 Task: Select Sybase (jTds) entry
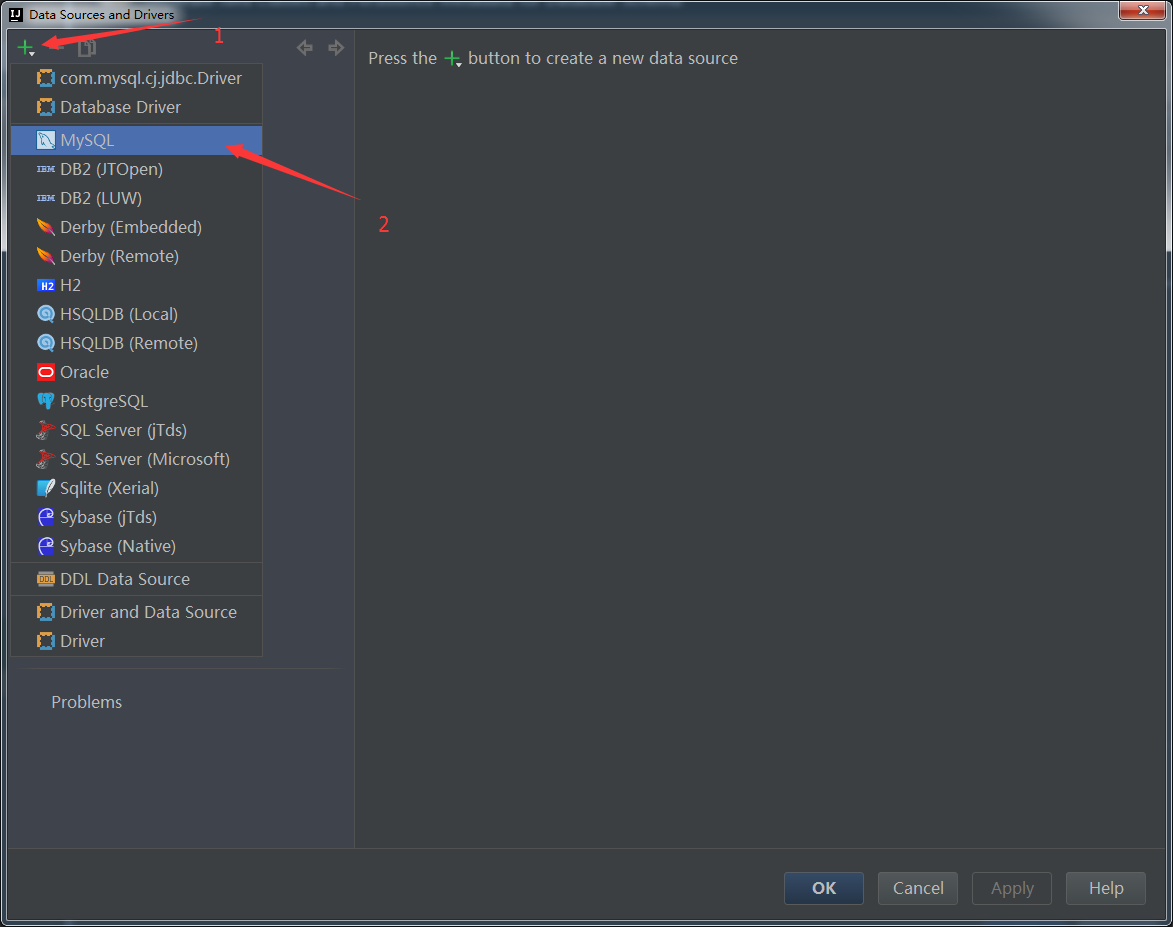[x=137, y=517]
